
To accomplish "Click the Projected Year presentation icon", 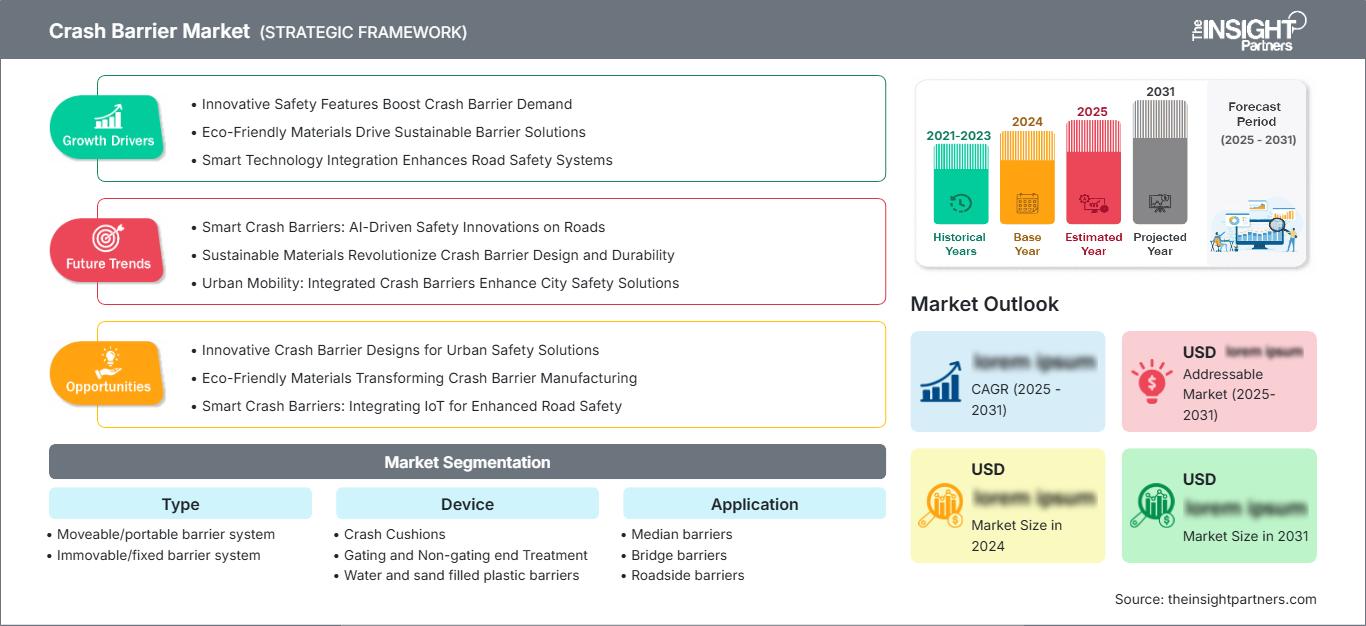I will (x=1160, y=204).
